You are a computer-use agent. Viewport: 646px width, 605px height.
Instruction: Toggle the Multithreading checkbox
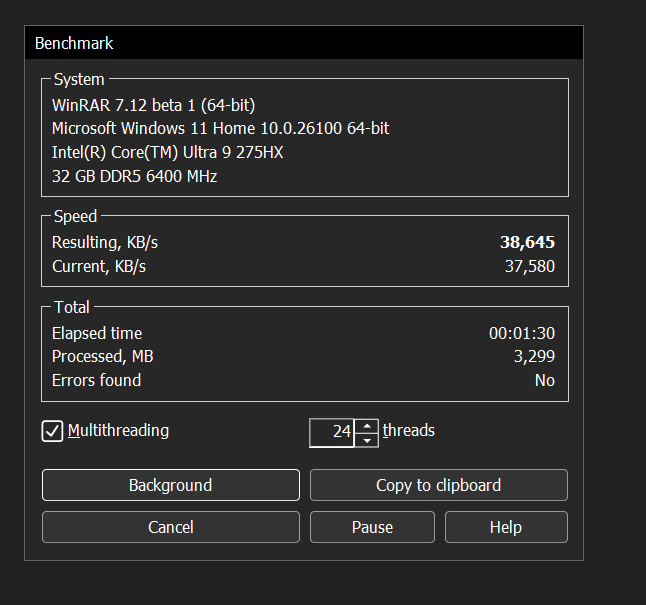(52, 431)
